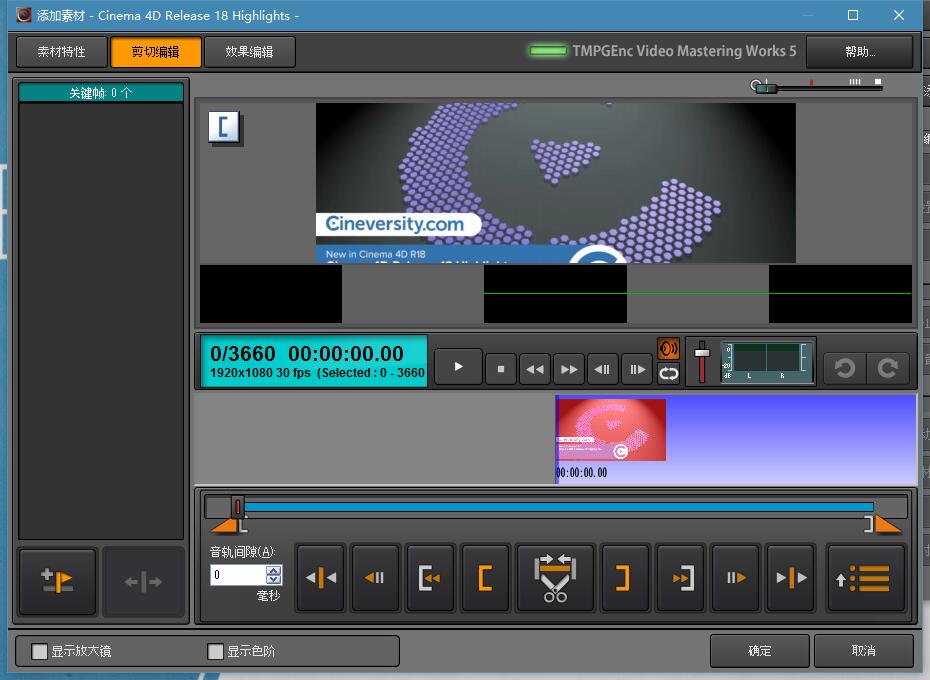Click the app icon in the title bar
This screenshot has height=680, width=930.
point(24,15)
